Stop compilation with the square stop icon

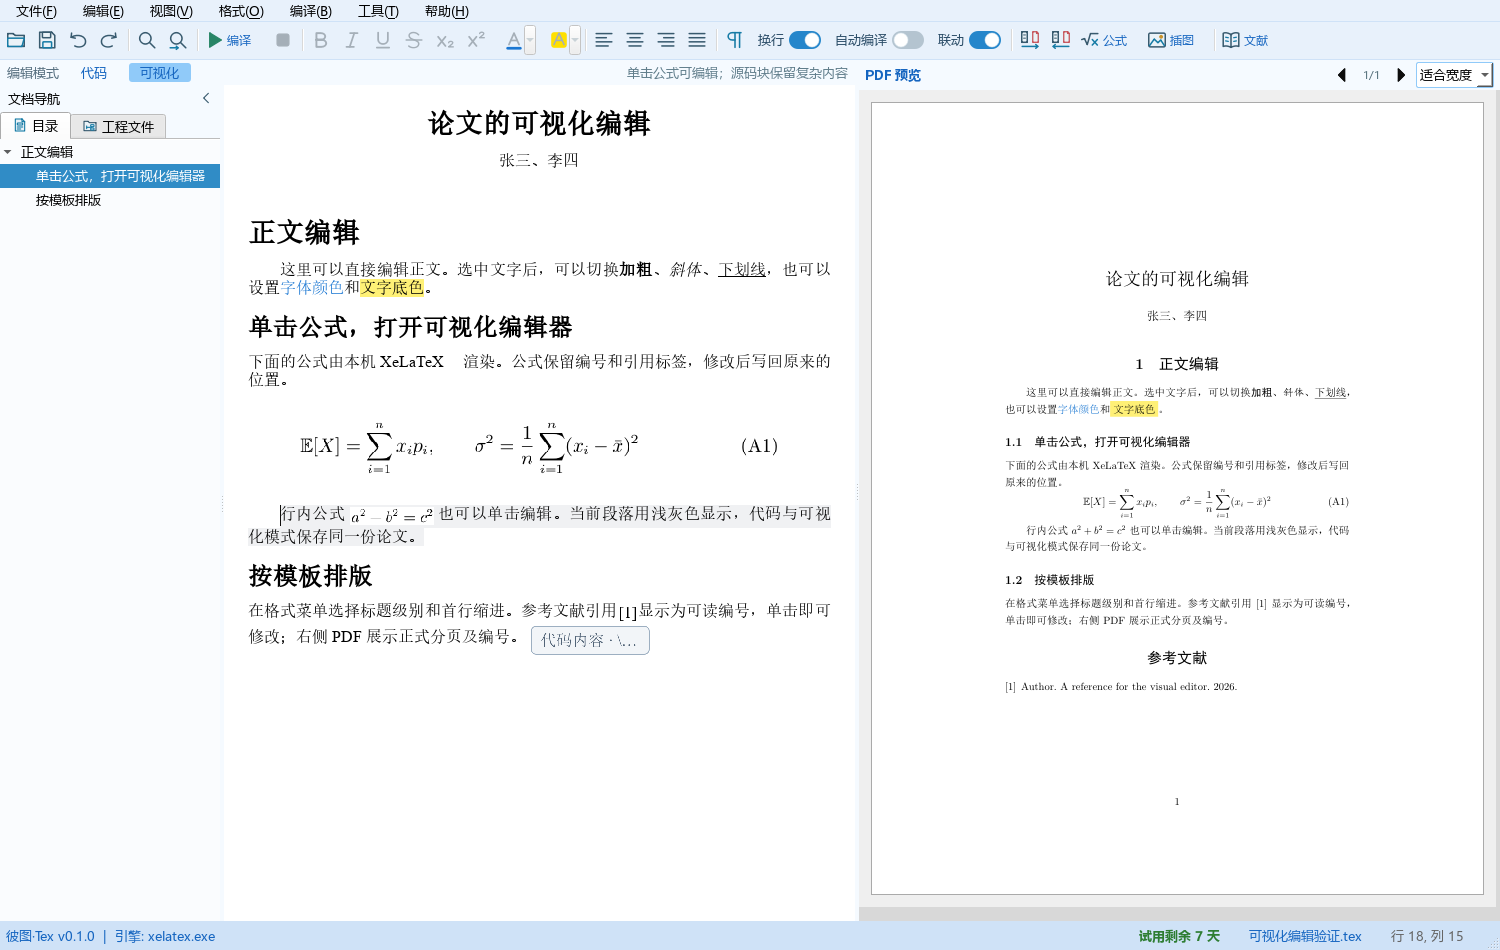[x=283, y=40]
